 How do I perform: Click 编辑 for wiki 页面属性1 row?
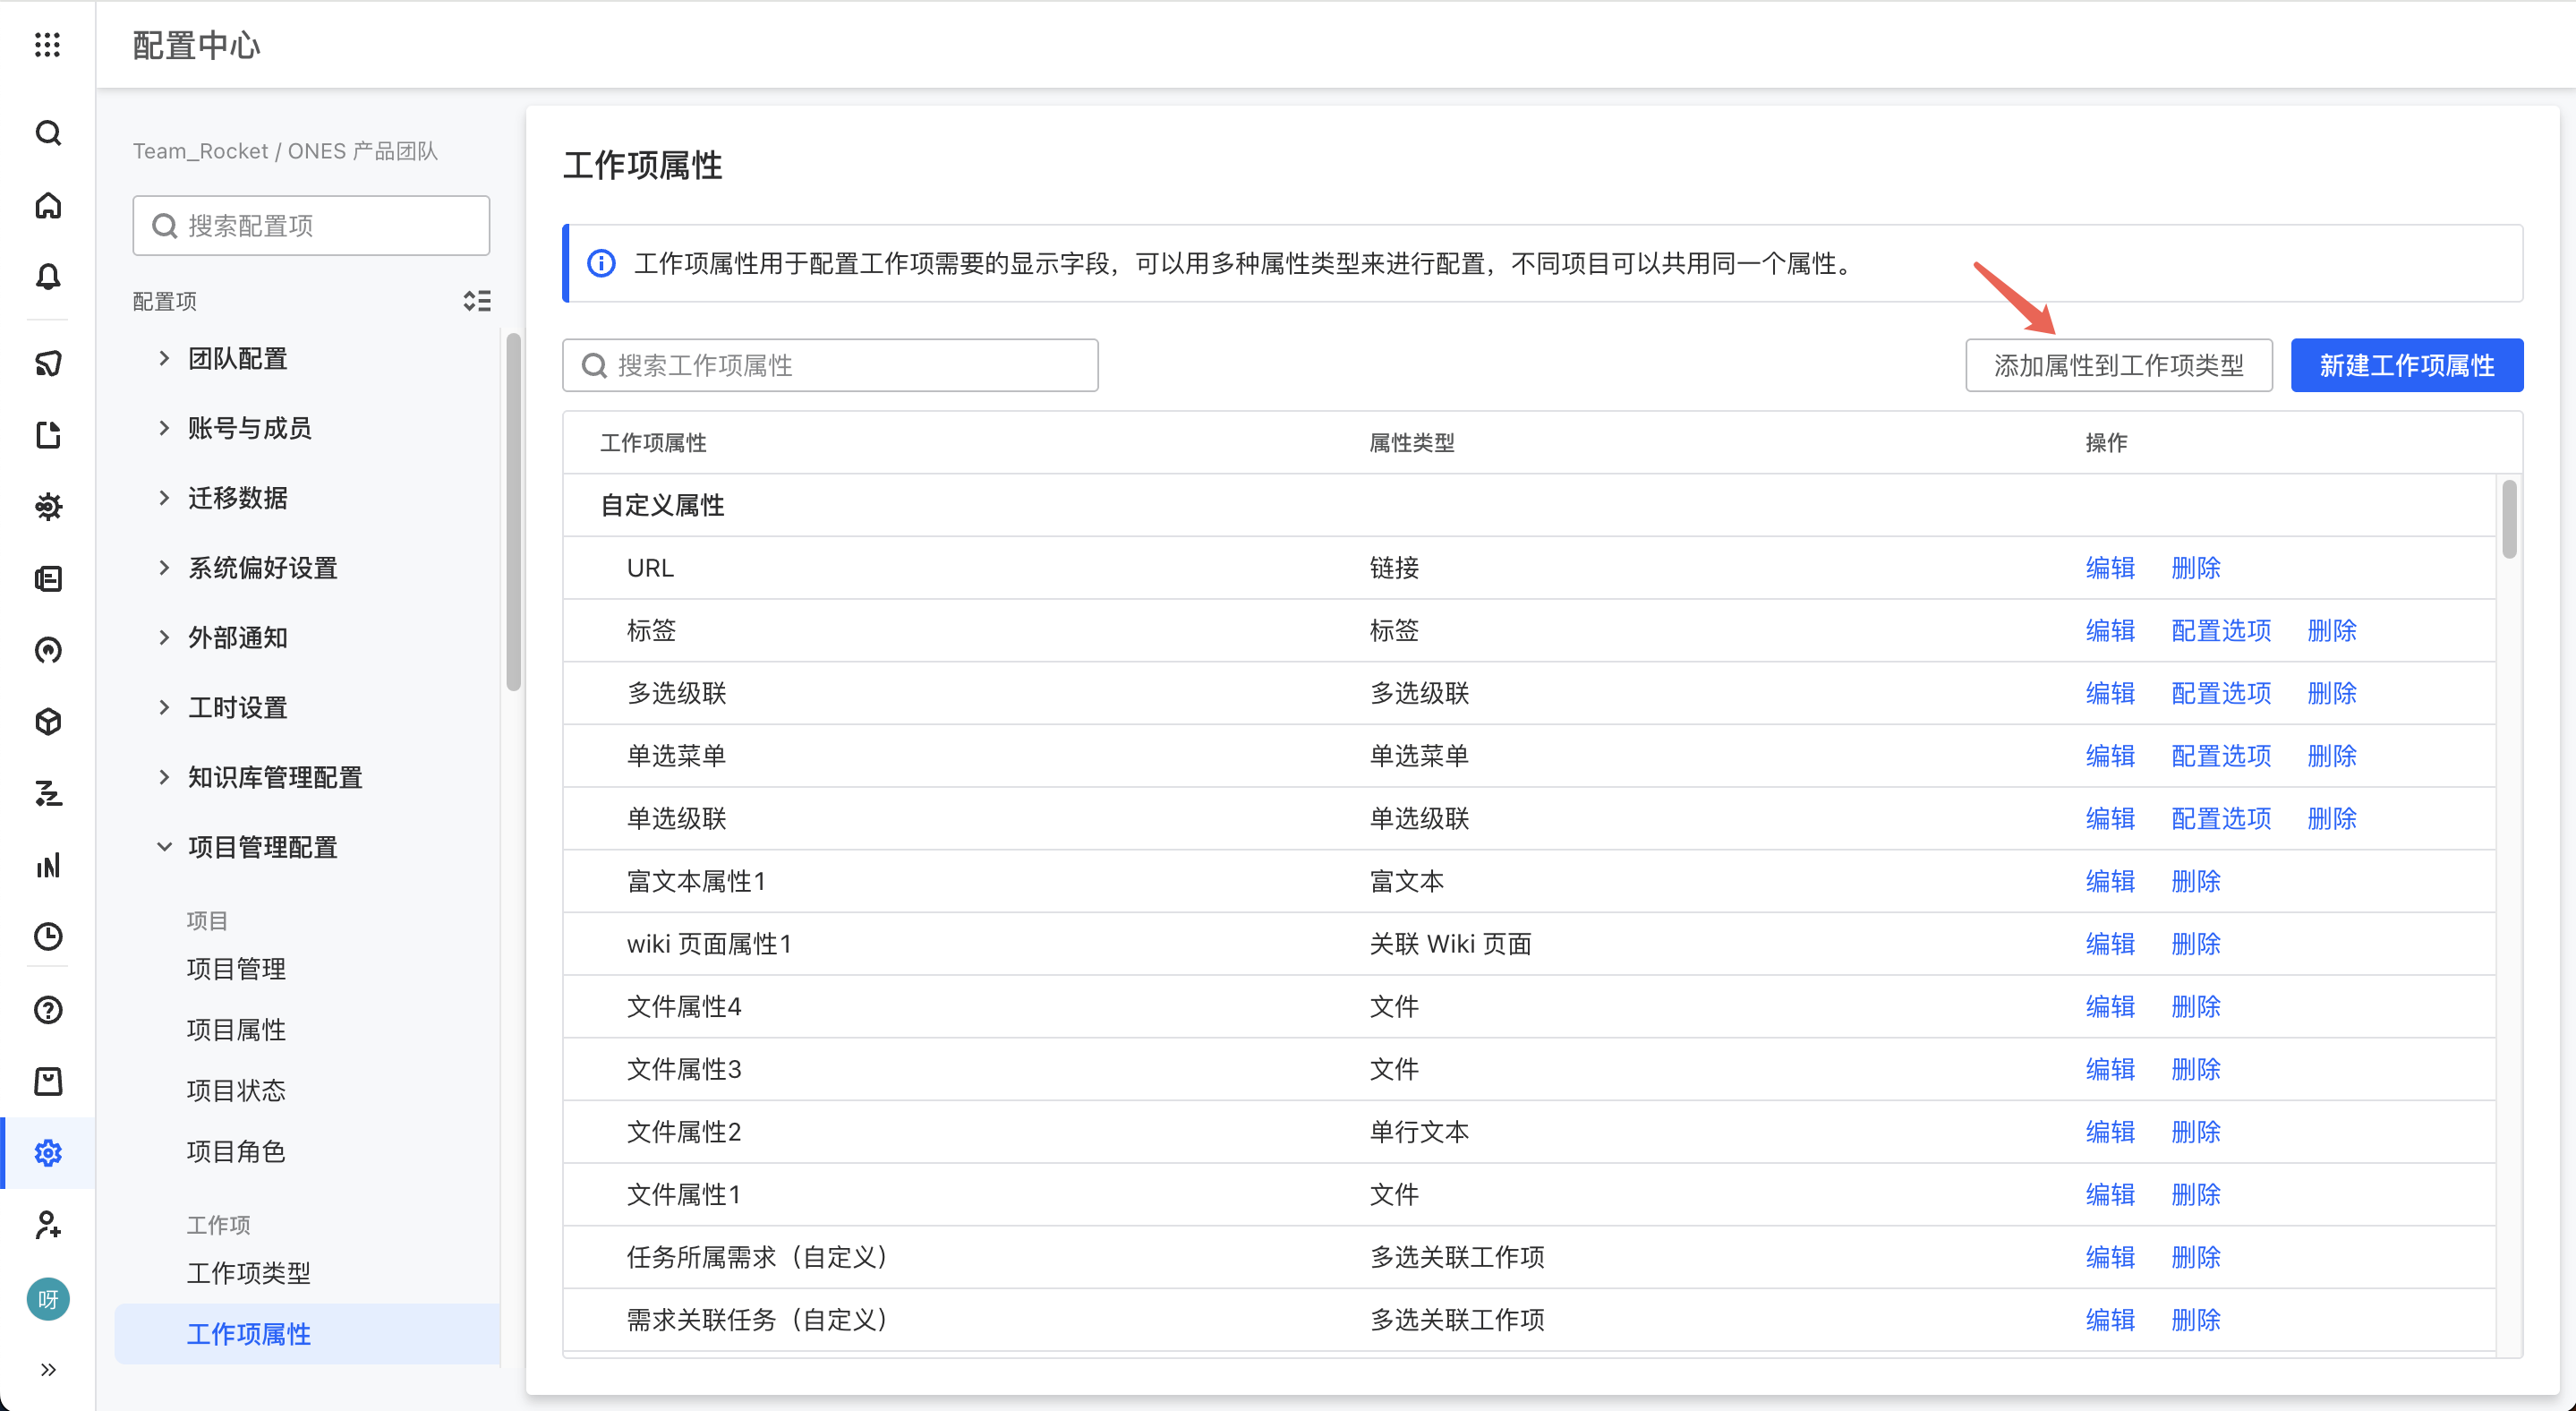point(2110,944)
